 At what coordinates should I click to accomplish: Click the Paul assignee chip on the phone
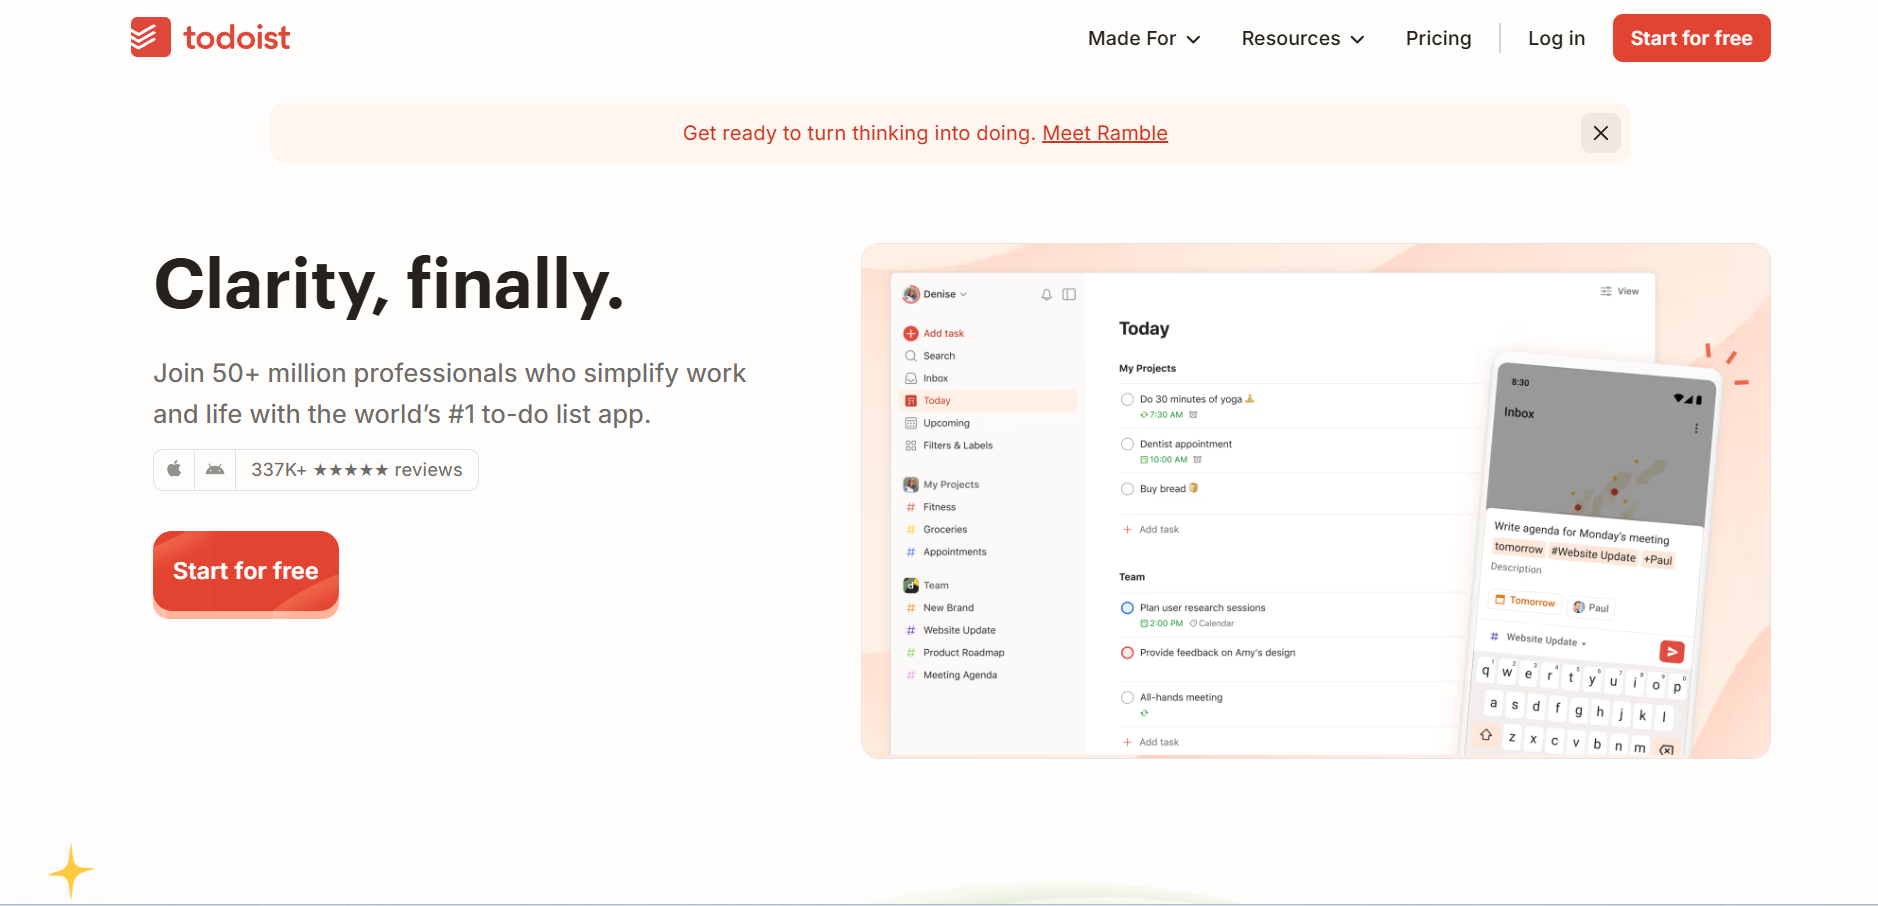1591,607
